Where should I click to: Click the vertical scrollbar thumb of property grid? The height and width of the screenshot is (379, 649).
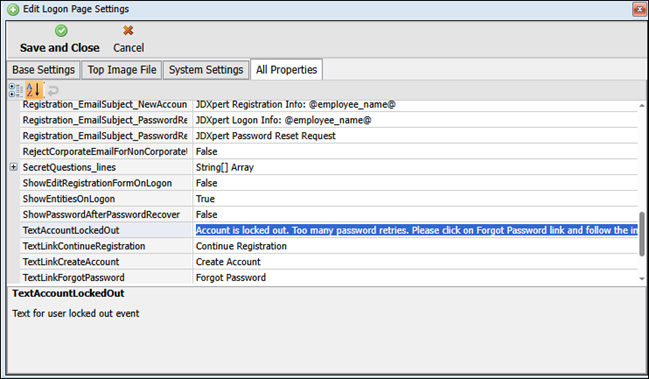point(642,234)
